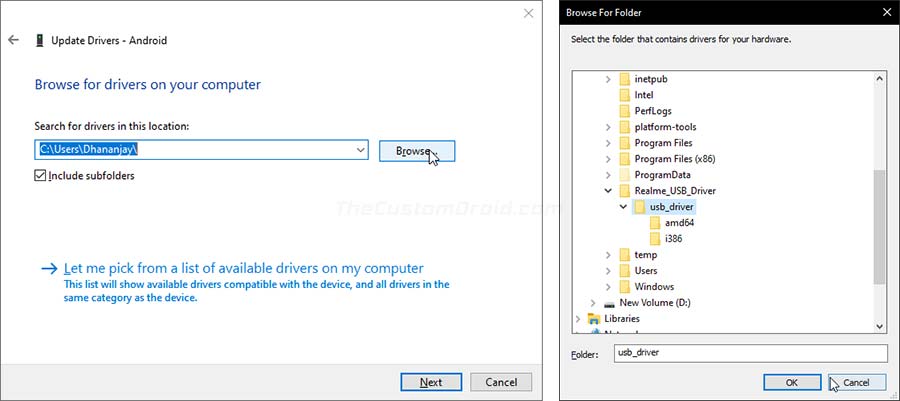Click Next in Update Drivers

431,382
